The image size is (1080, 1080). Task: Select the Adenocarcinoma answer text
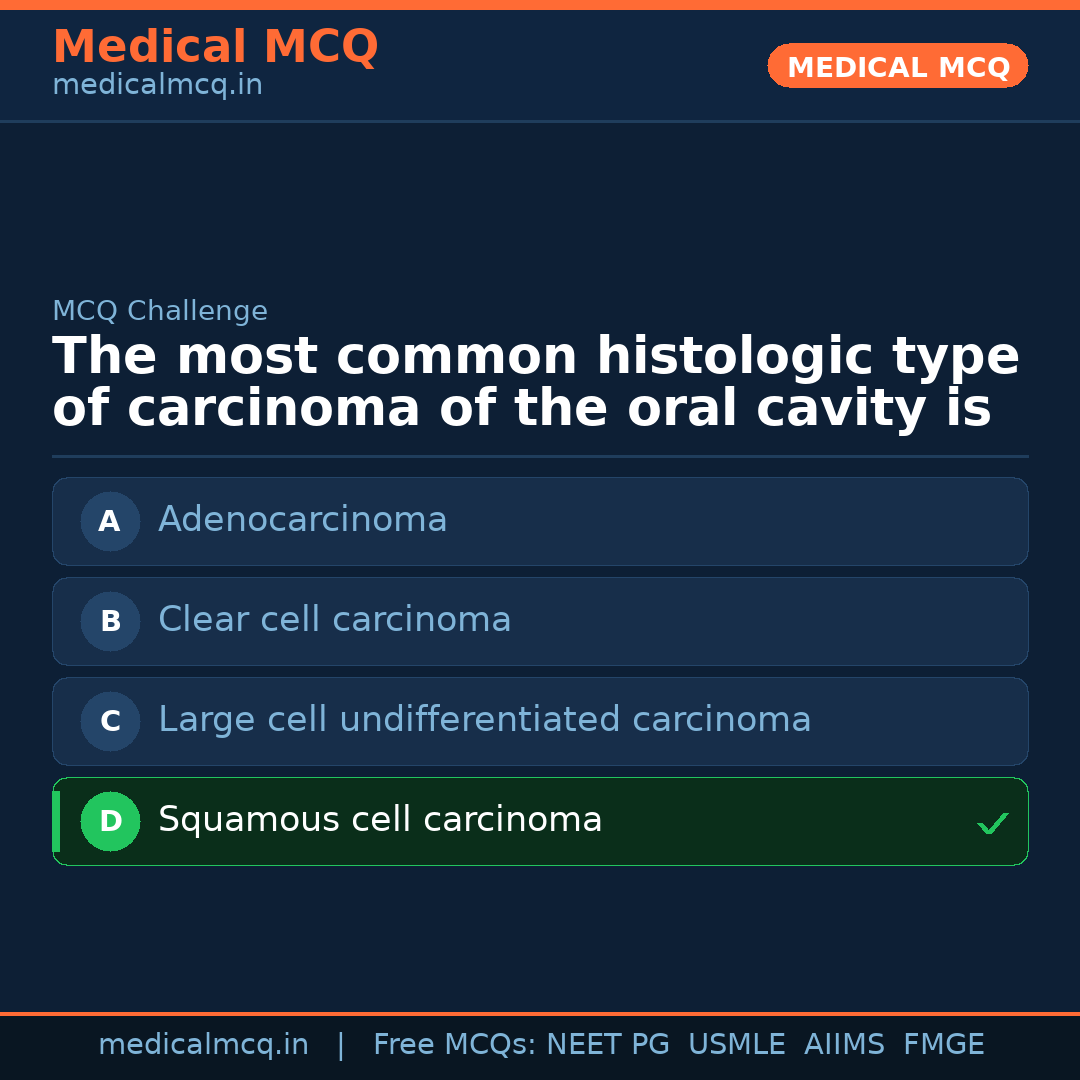(302, 520)
